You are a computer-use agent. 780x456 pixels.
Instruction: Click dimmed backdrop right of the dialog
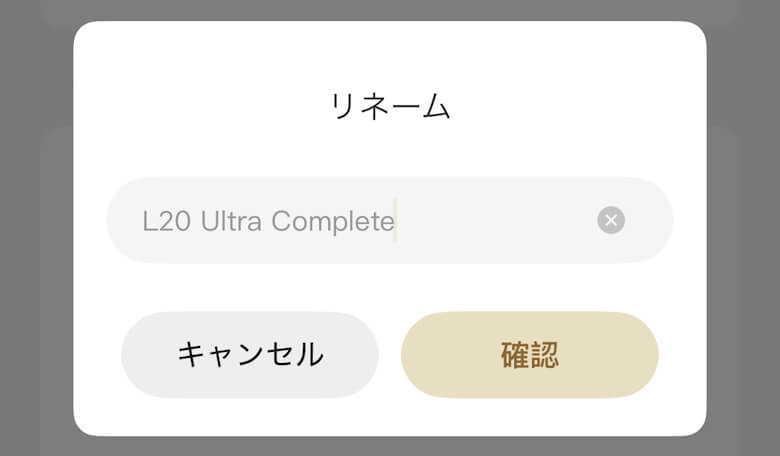coord(743,228)
